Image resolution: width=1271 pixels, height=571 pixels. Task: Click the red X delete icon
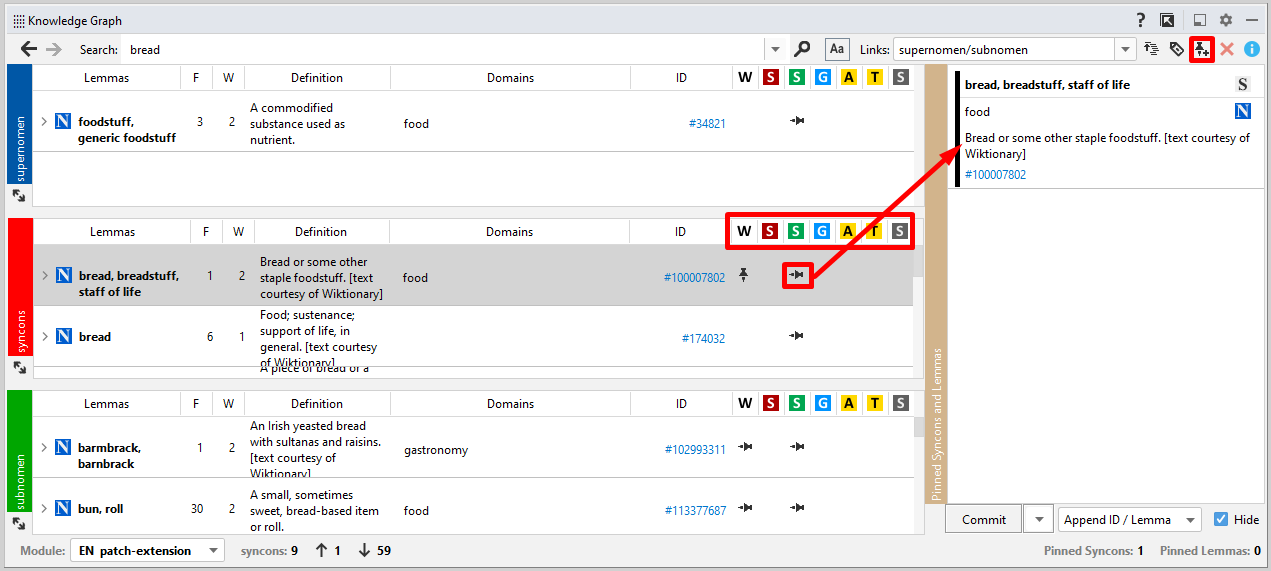[x=1227, y=49]
